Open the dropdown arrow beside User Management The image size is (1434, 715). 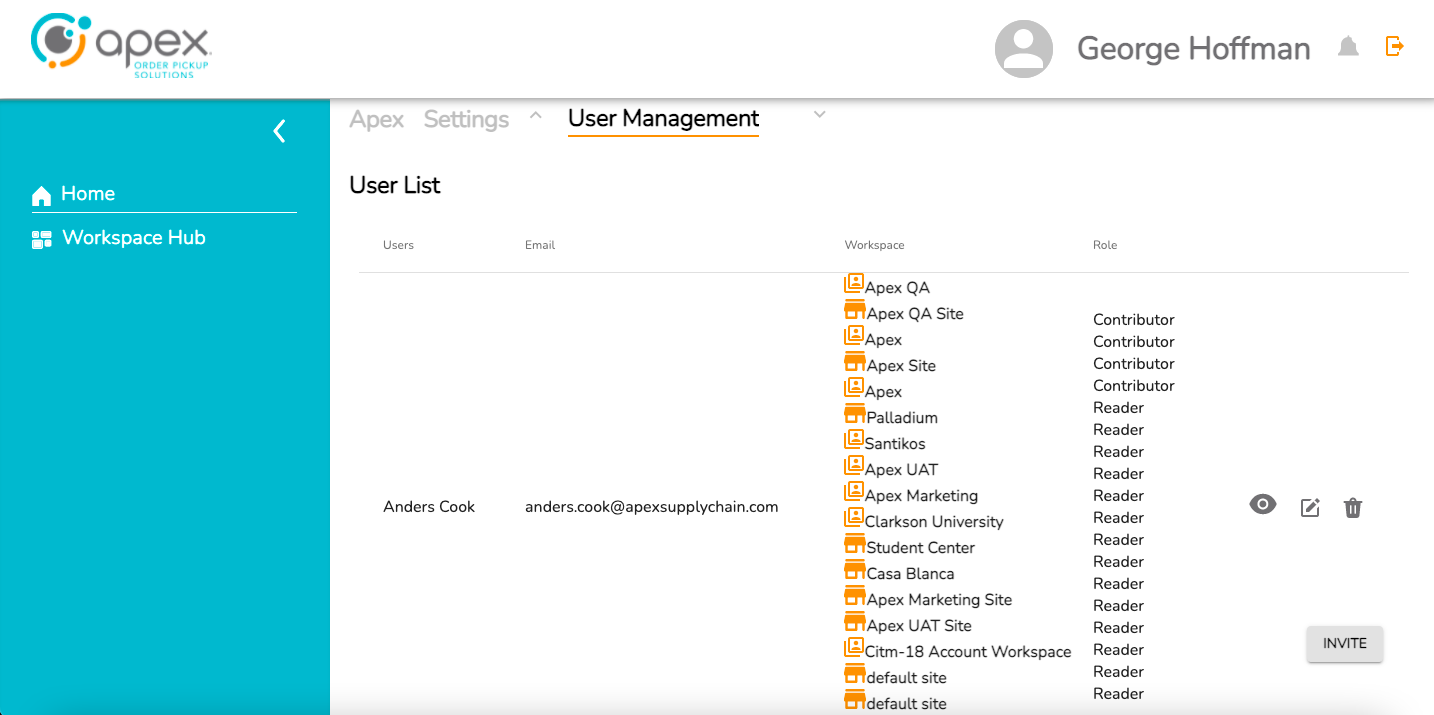click(820, 116)
